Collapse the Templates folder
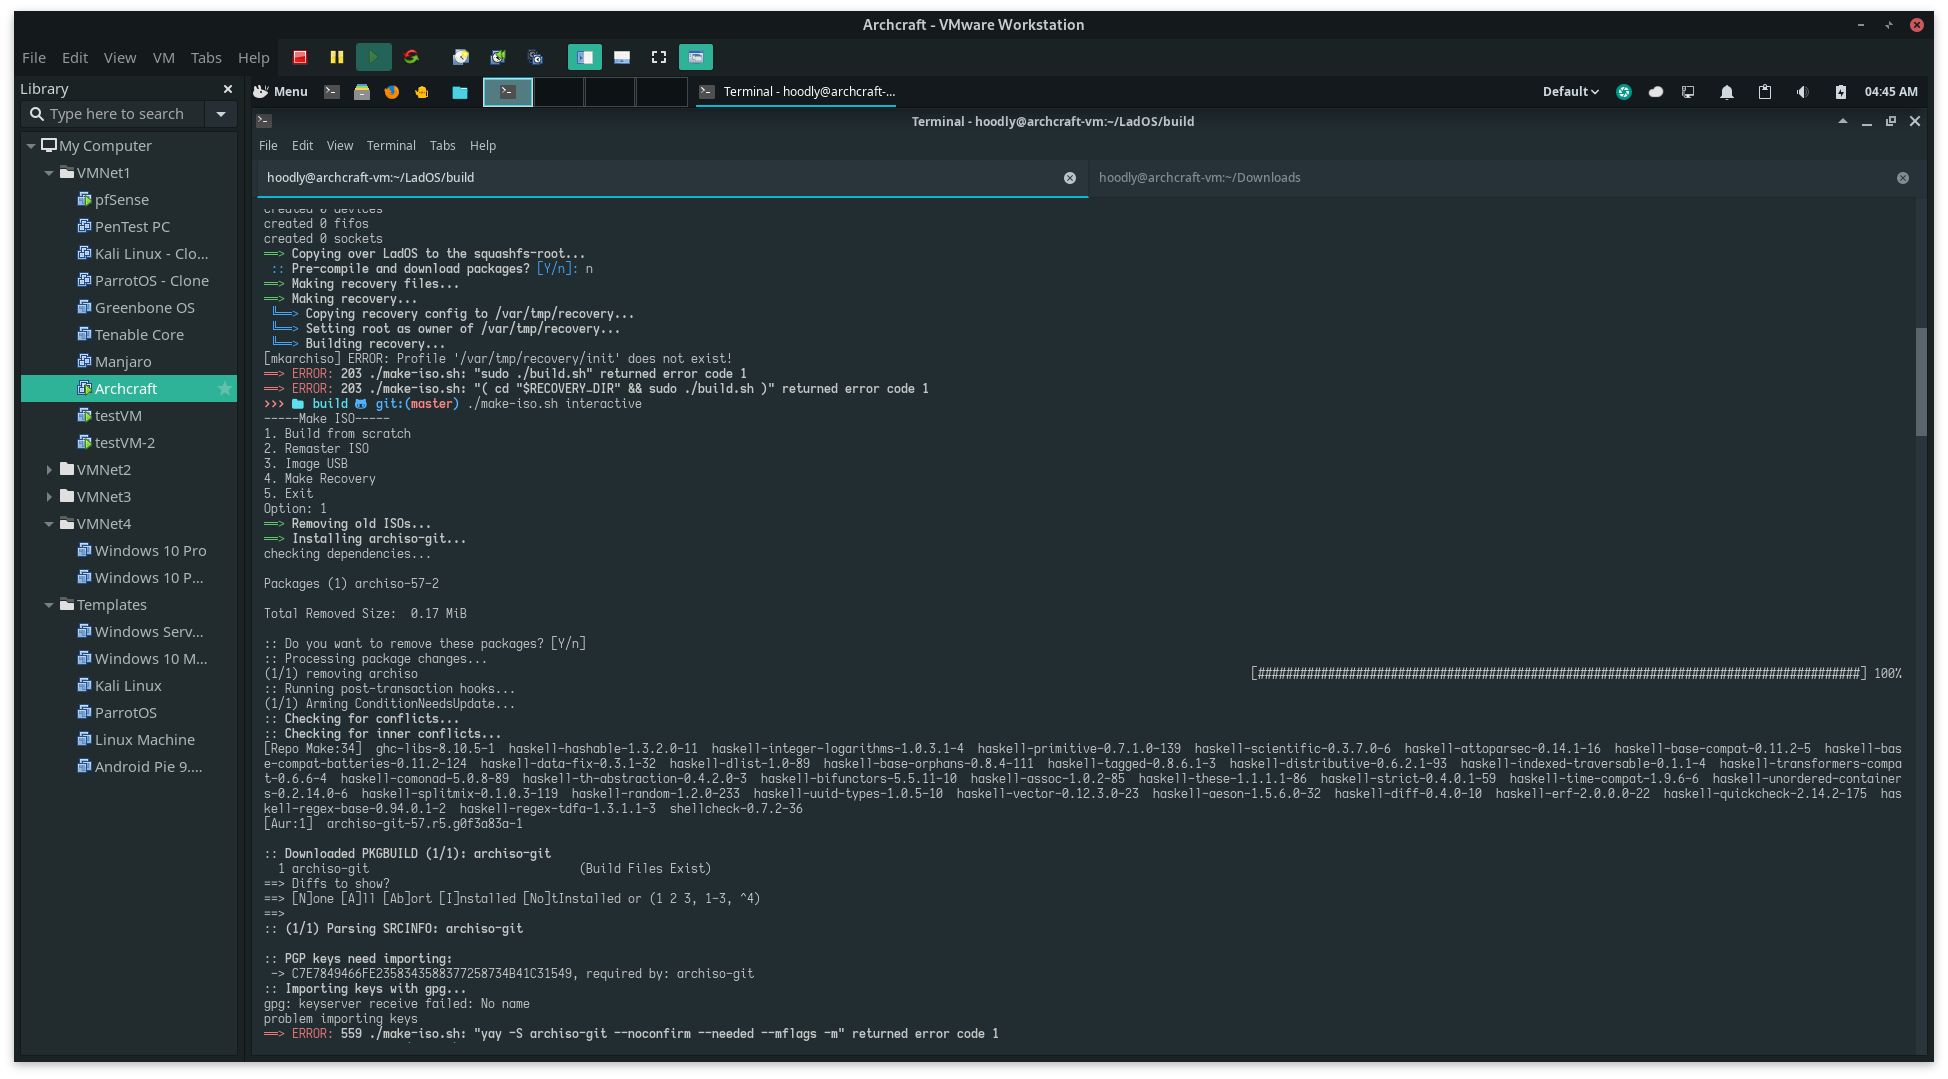 [x=49, y=605]
